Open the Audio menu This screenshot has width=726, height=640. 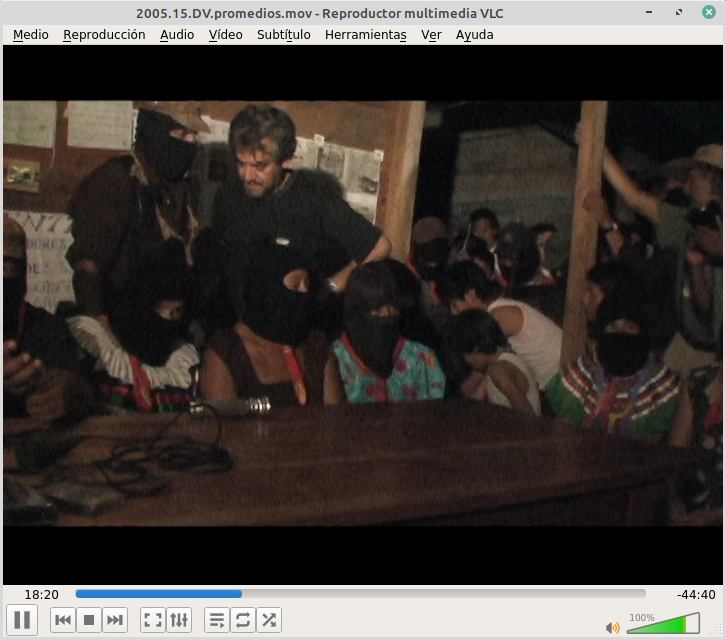coord(177,35)
